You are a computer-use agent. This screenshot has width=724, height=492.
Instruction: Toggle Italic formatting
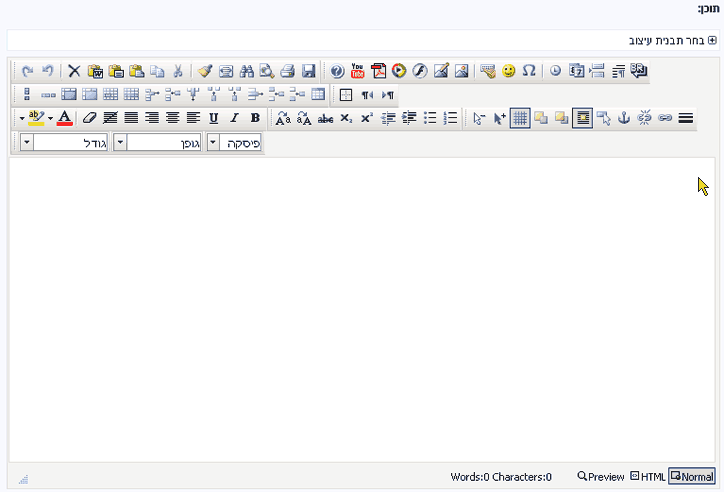pyautogui.click(x=235, y=118)
